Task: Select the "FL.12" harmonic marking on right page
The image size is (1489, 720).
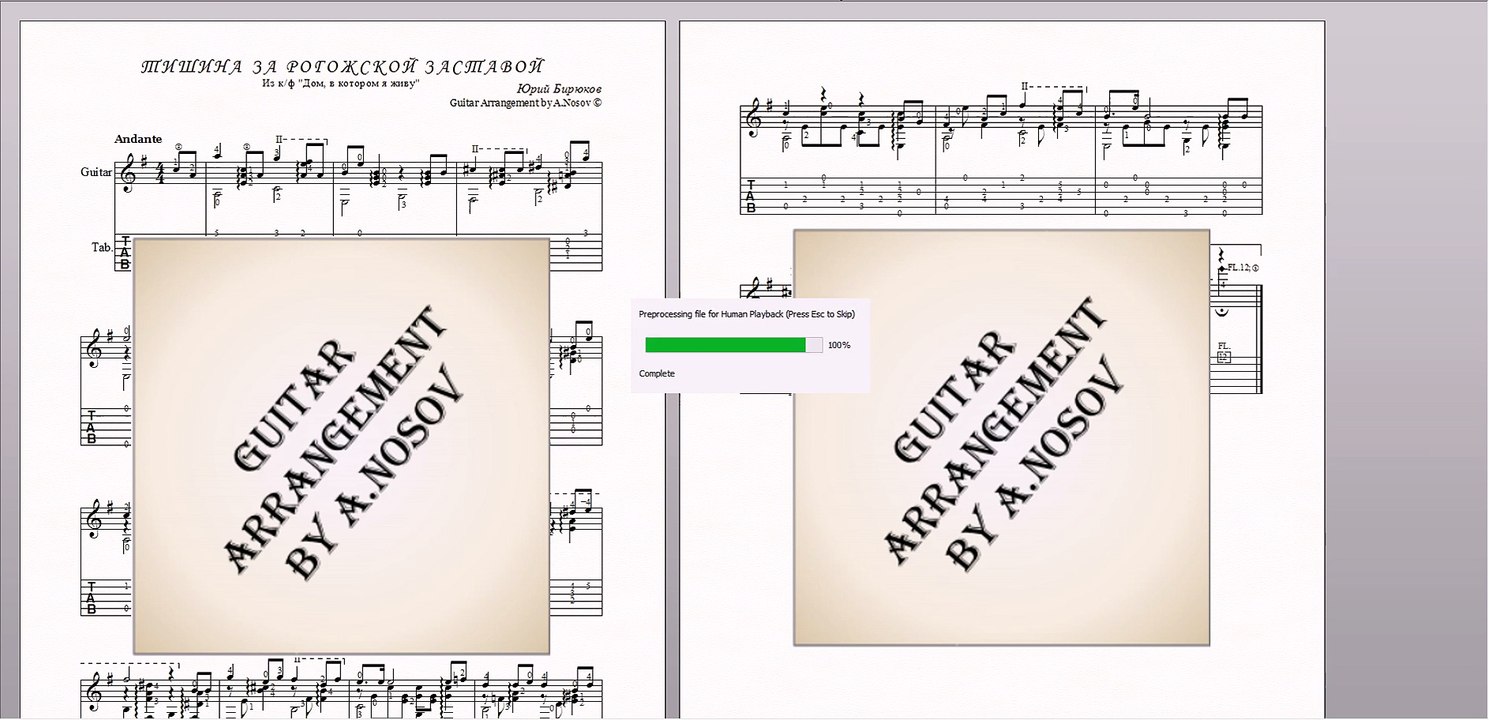Action: click(x=1240, y=268)
